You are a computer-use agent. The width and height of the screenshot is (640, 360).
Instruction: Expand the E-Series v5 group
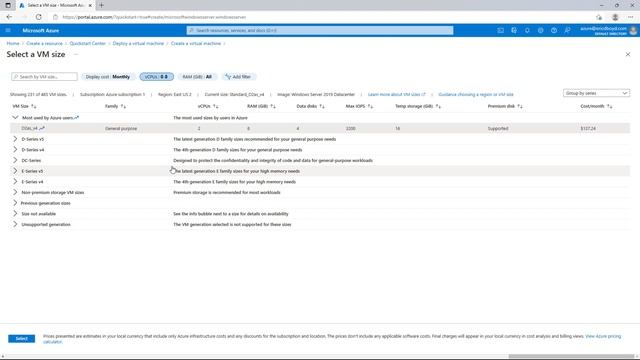pos(15,171)
